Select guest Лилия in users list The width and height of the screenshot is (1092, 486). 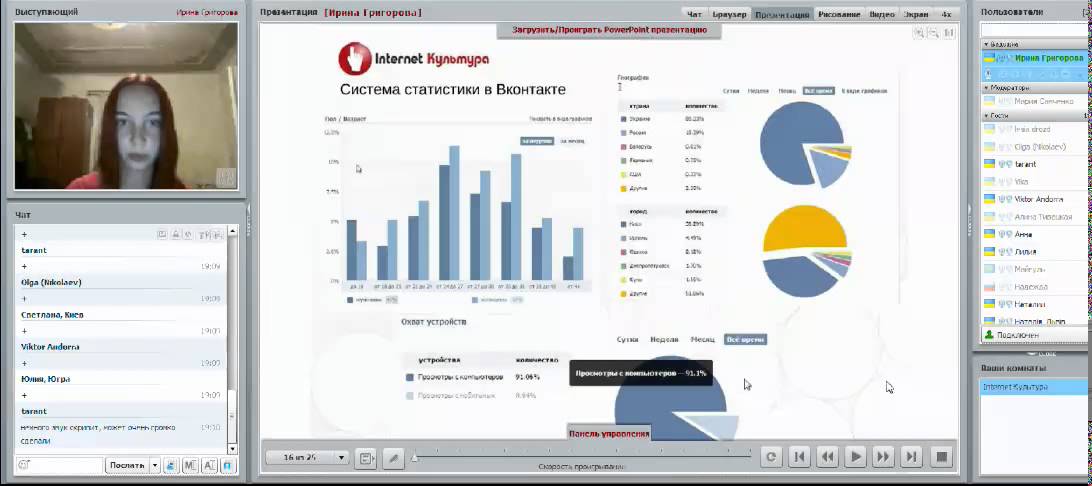[x=1034, y=252]
